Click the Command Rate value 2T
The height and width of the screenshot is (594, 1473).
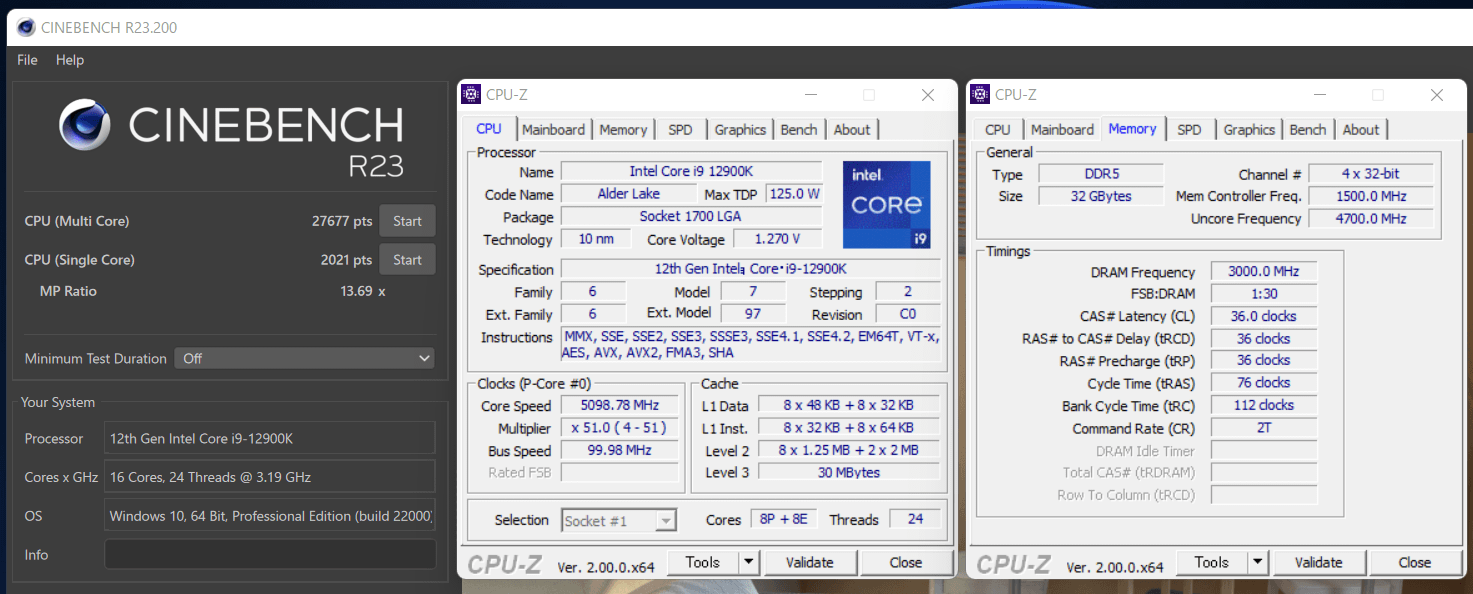coord(1264,427)
